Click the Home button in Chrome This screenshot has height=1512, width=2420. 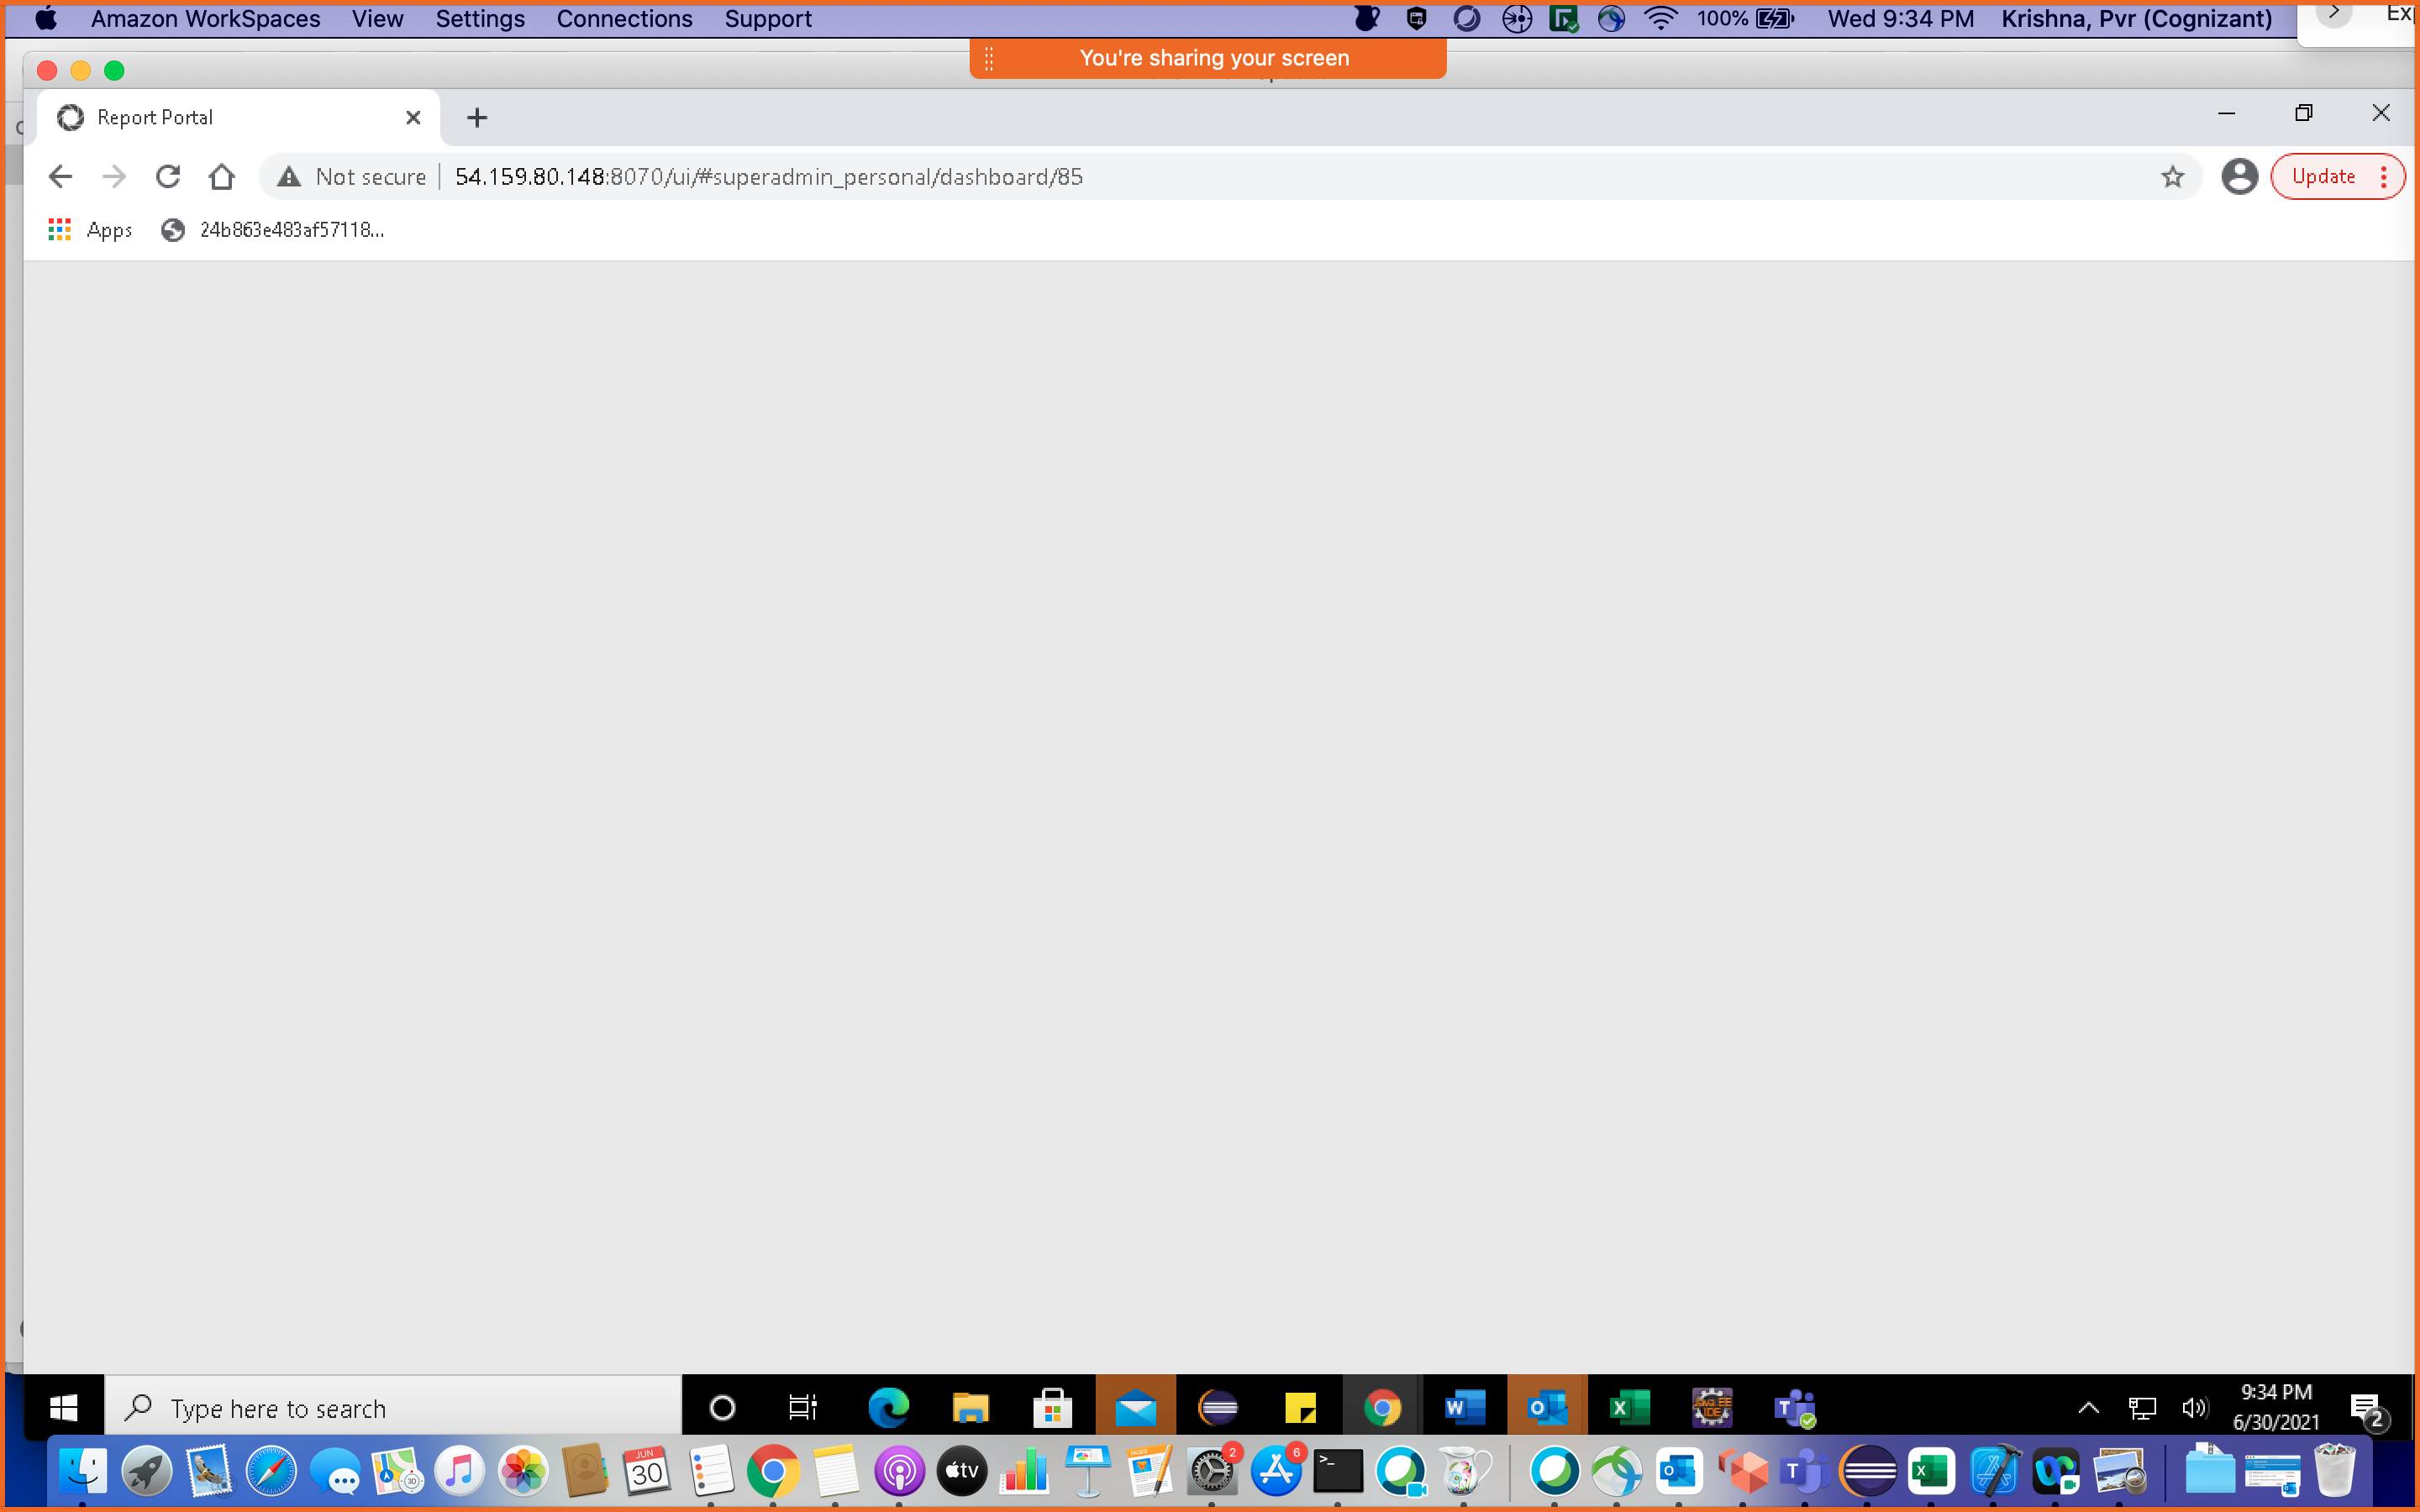[x=222, y=176]
